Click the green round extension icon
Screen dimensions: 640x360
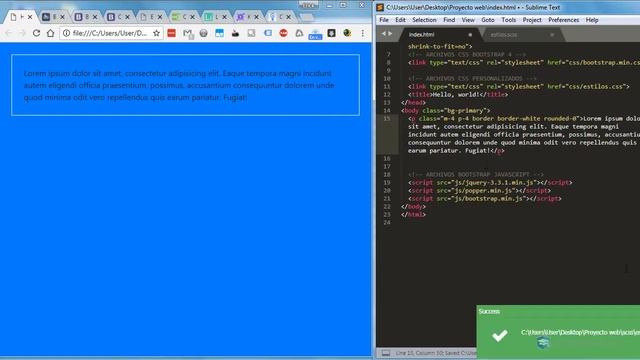[347, 33]
